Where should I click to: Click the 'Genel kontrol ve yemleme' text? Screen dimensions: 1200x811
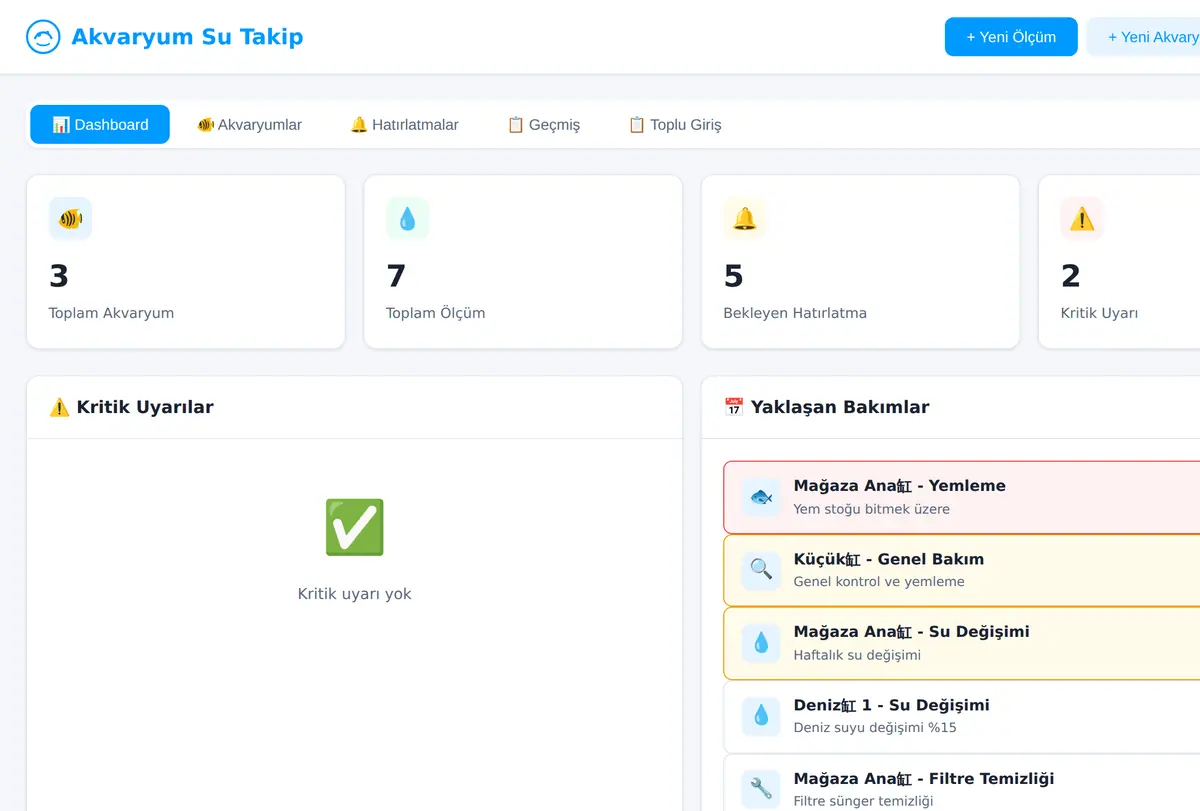(x=879, y=582)
